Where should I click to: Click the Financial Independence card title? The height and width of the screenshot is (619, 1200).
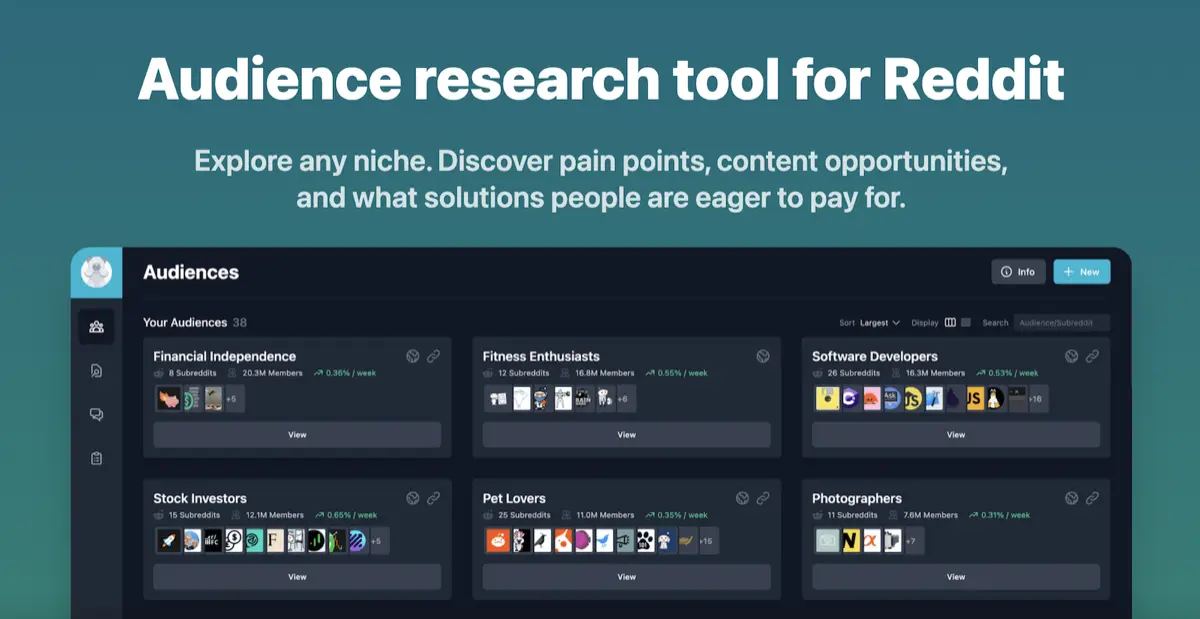tap(225, 356)
